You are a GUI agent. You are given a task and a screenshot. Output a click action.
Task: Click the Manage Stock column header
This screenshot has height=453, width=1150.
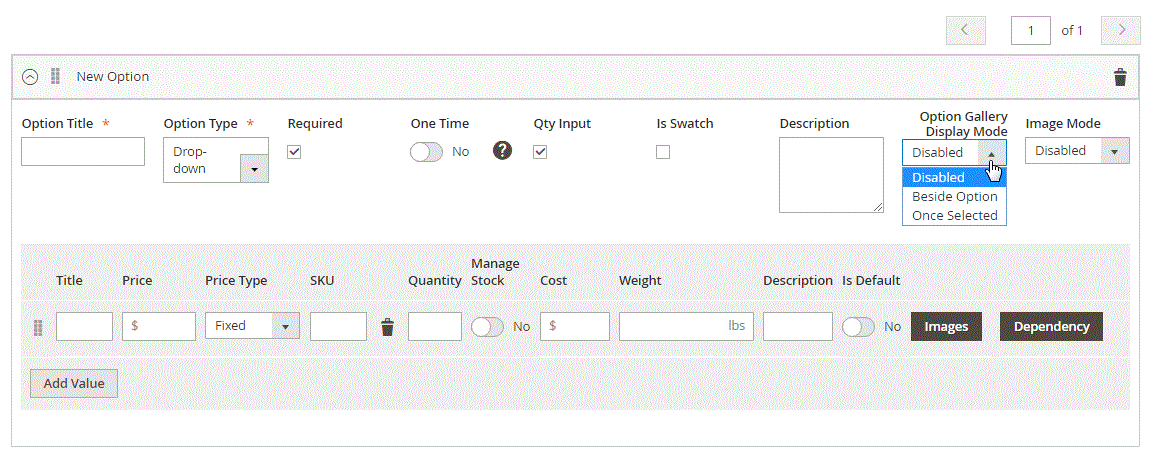coord(495,271)
